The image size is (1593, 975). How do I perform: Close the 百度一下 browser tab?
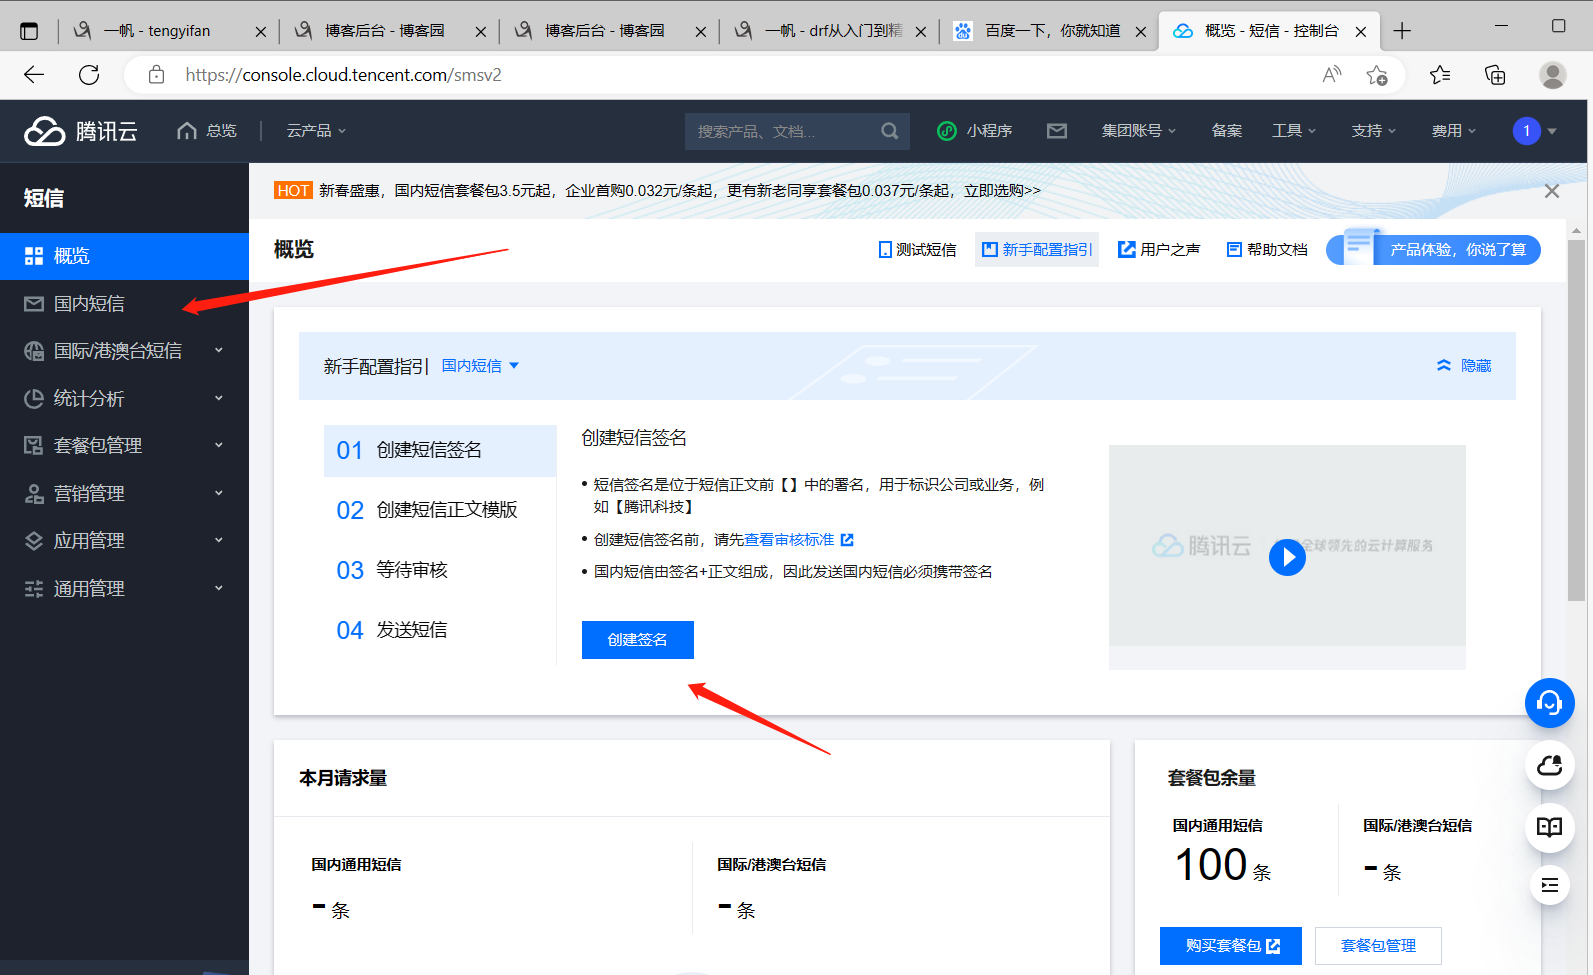point(1141,31)
